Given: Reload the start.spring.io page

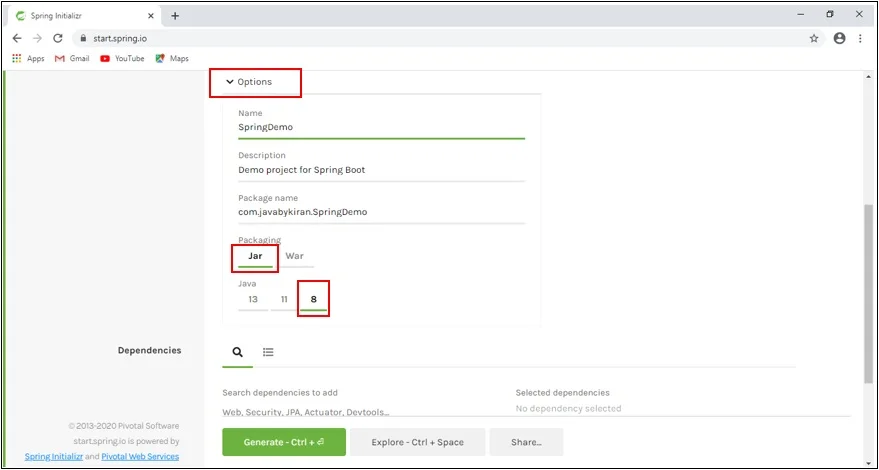Looking at the screenshot, I should click(57, 38).
